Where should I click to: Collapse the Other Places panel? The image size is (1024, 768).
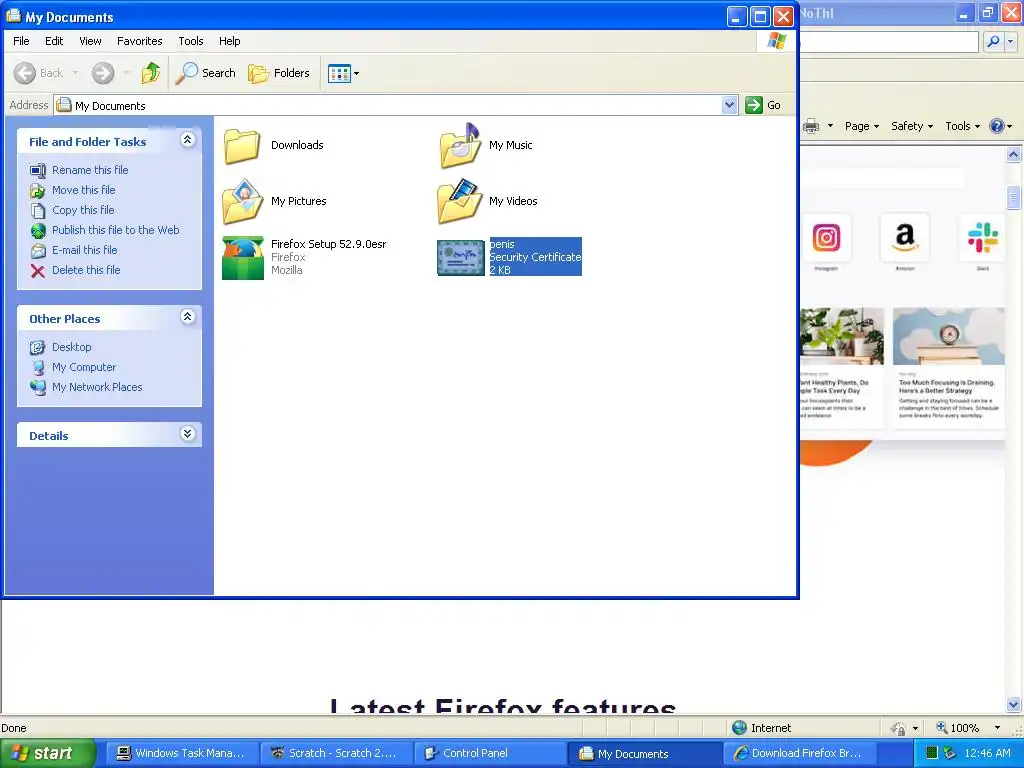coord(187,317)
